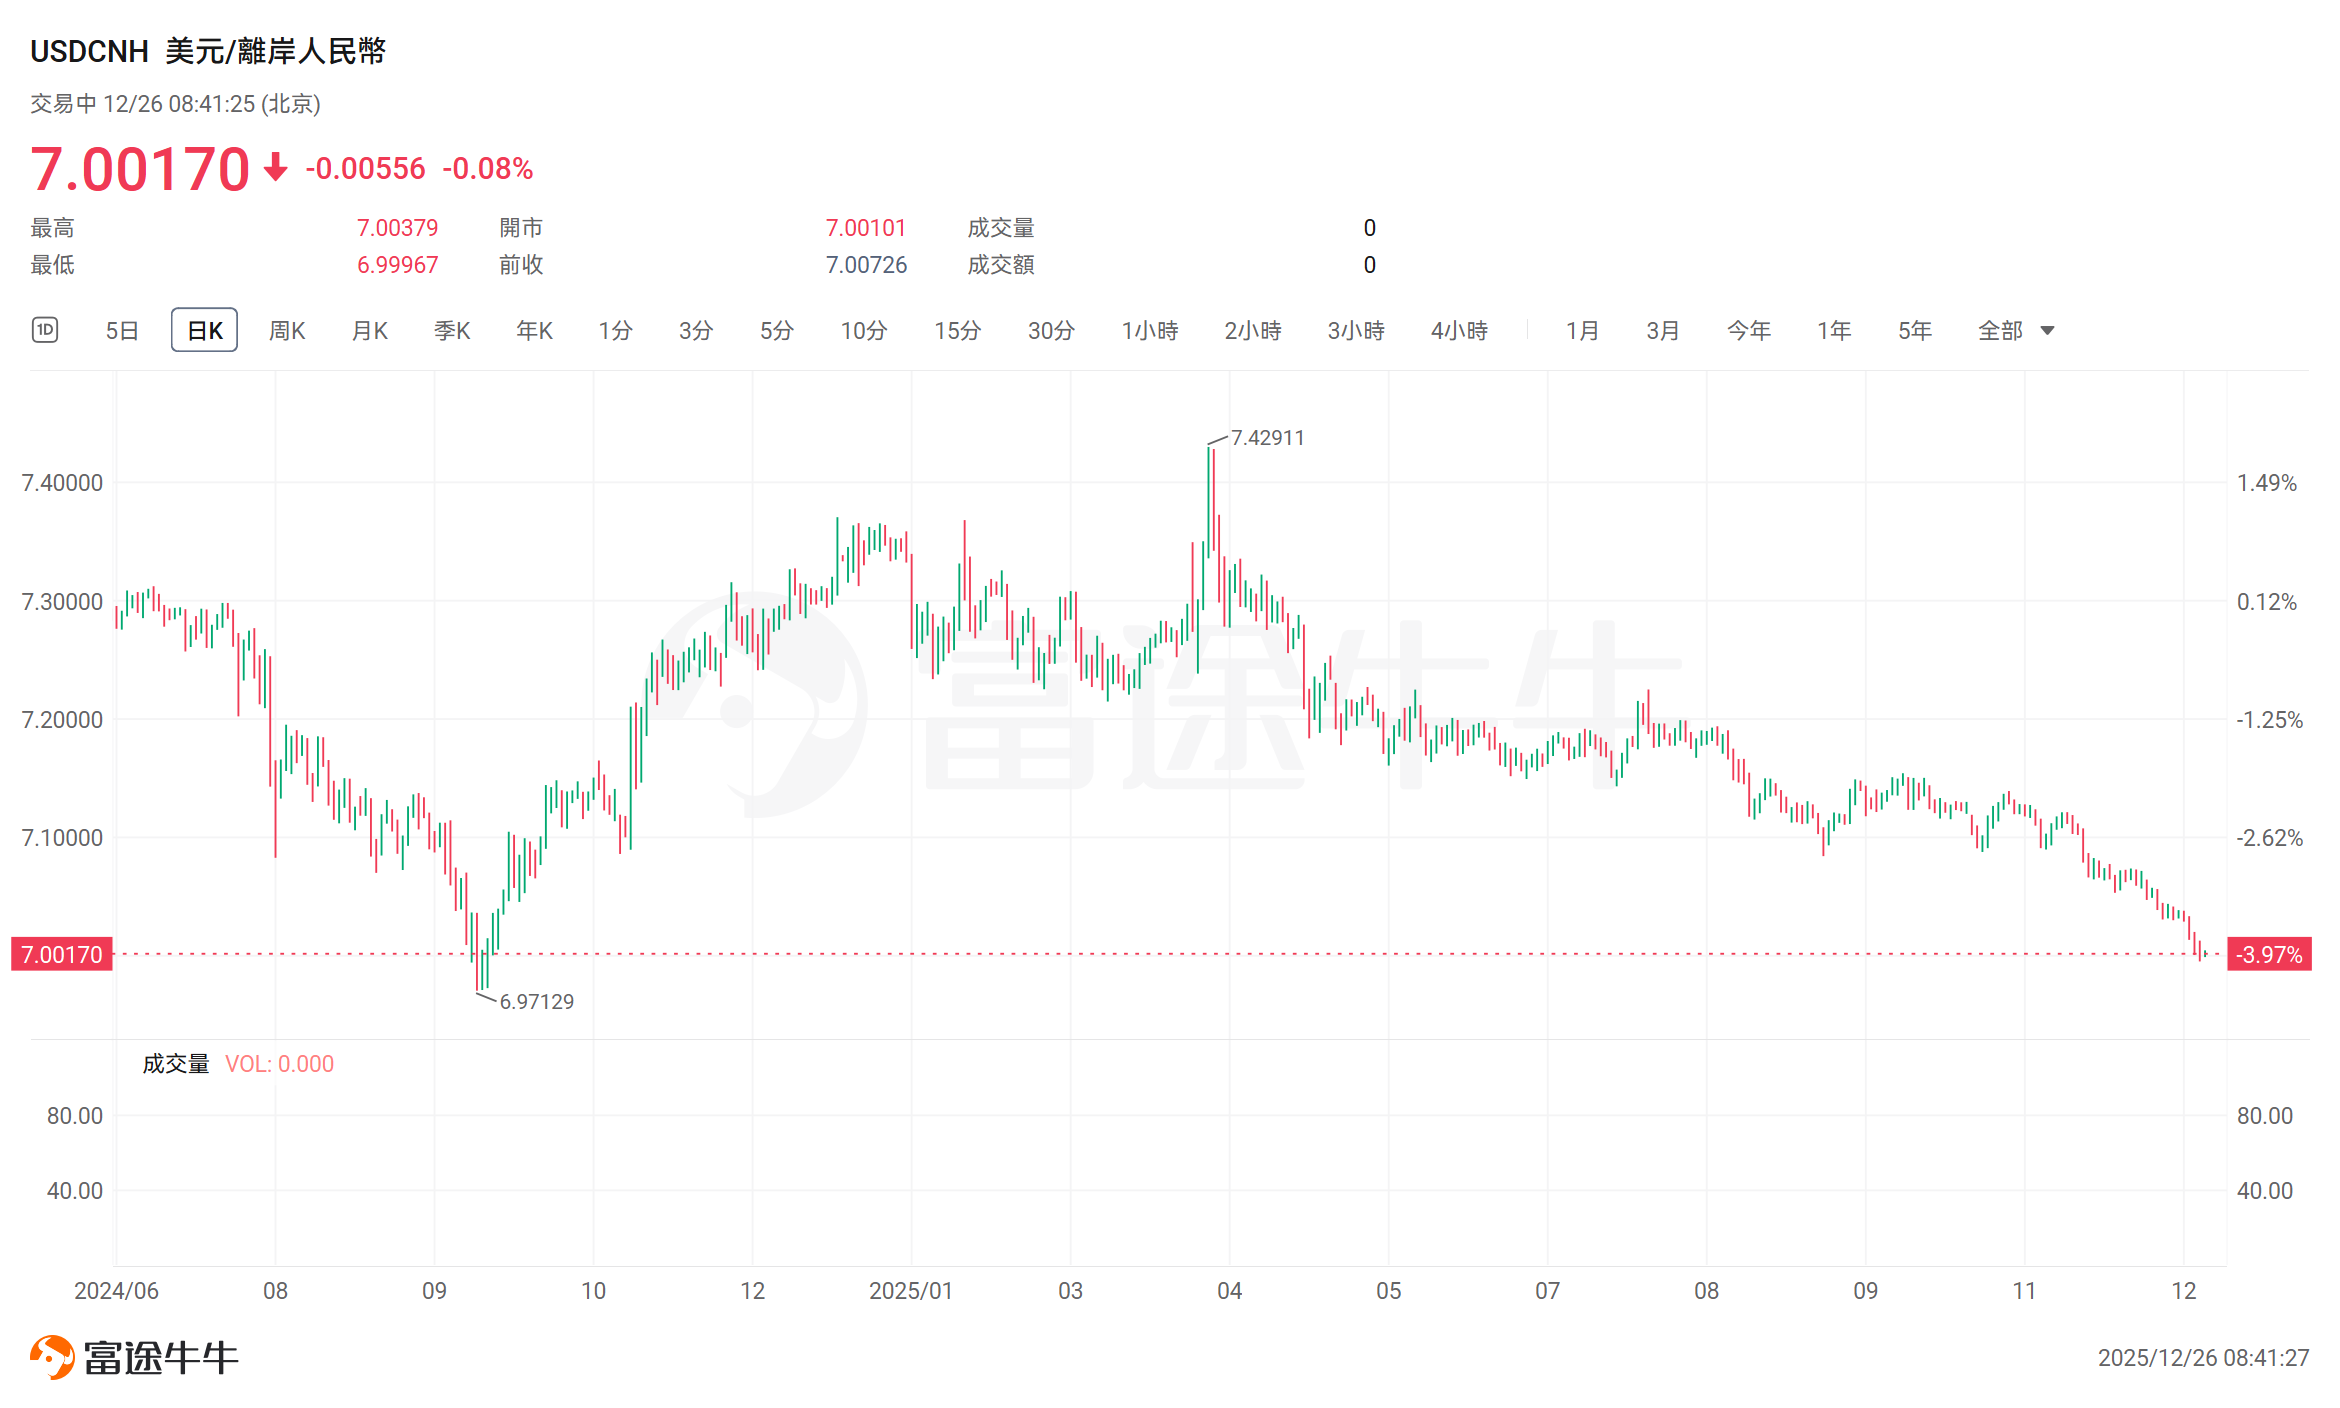Image resolution: width=2340 pixels, height=1408 pixels.
Task: Choose the 4小時 interval tab
Action: point(1459,331)
